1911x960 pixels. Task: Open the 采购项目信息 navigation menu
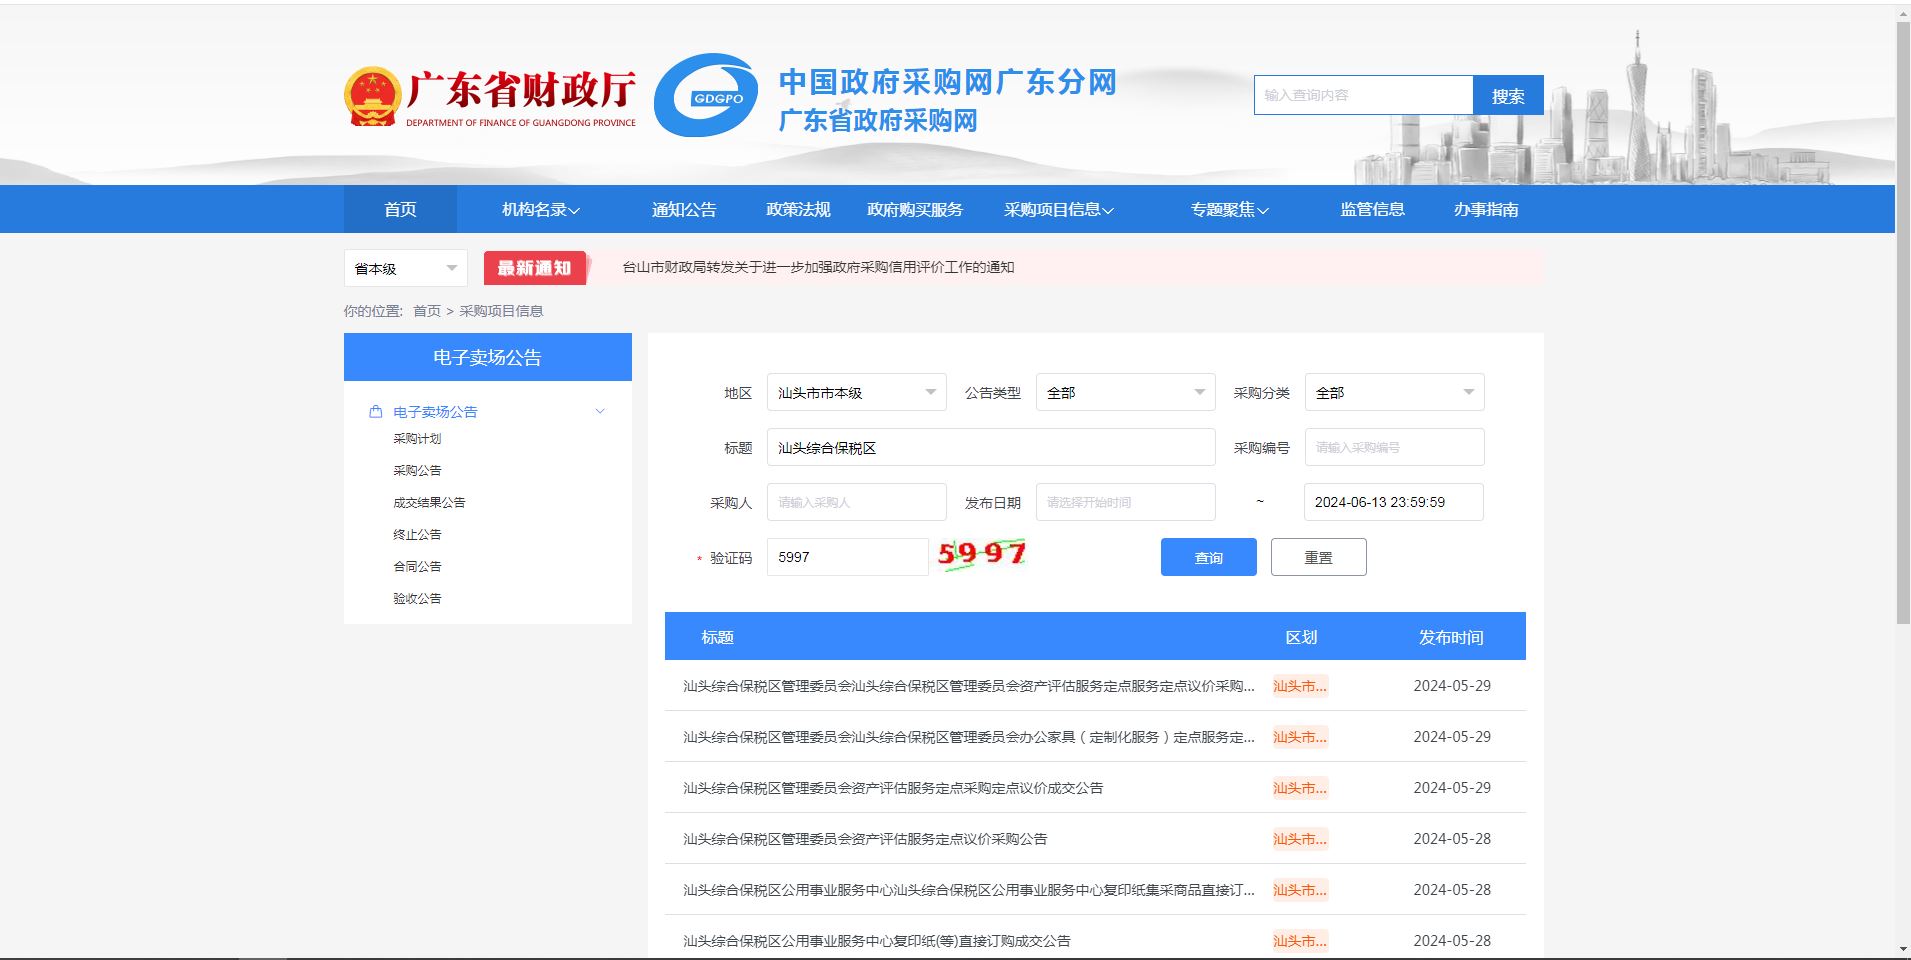click(x=1058, y=210)
